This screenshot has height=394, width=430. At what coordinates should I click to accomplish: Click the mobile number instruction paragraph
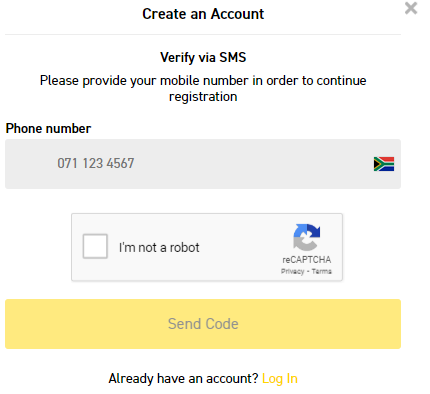pos(203,88)
